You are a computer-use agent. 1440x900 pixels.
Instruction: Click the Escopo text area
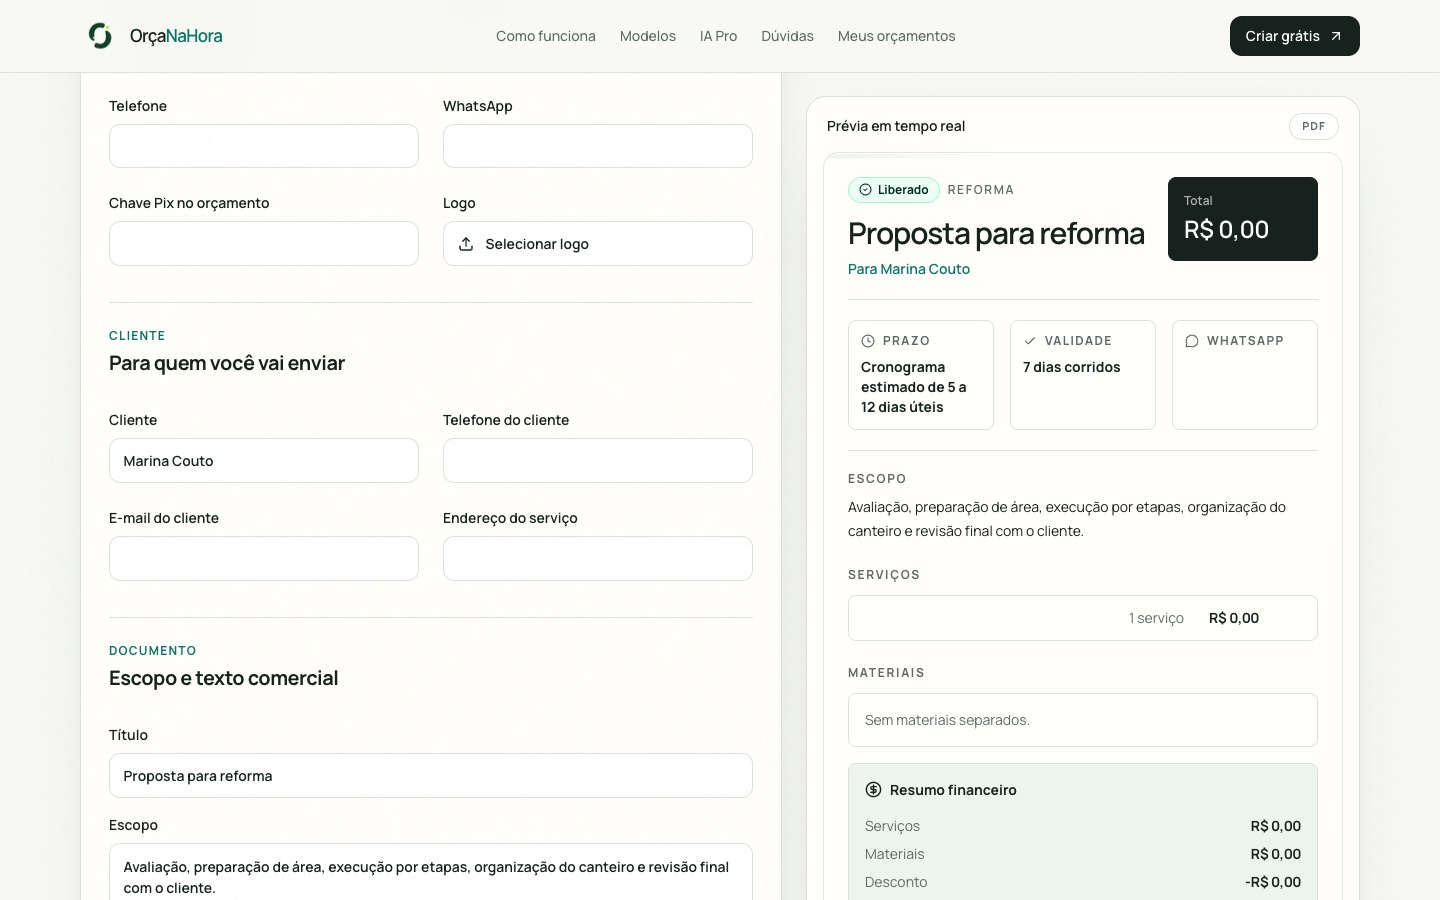point(431,872)
